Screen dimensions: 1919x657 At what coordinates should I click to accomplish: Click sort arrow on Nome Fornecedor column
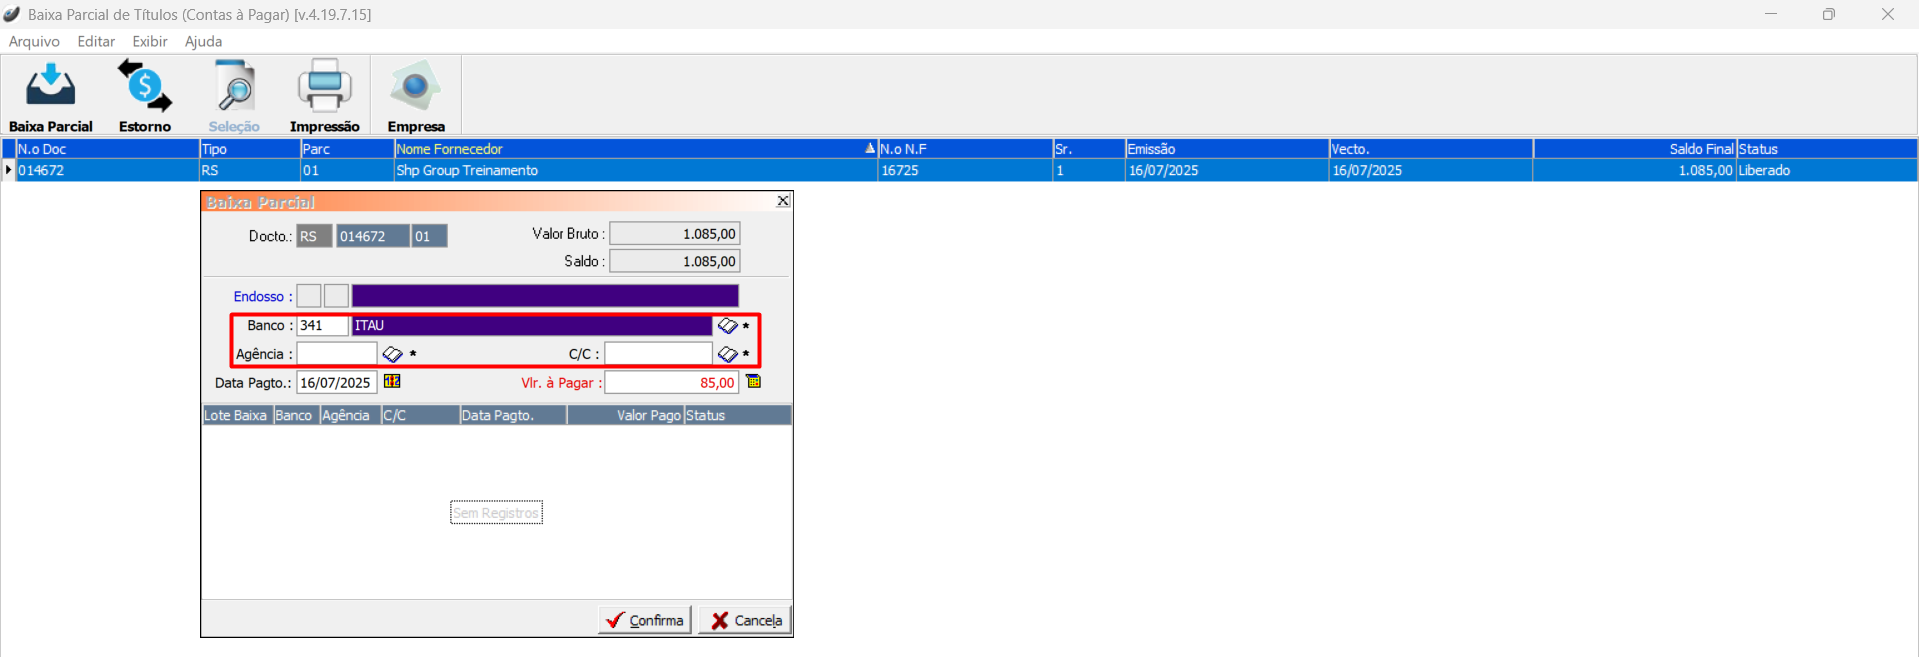(x=869, y=149)
